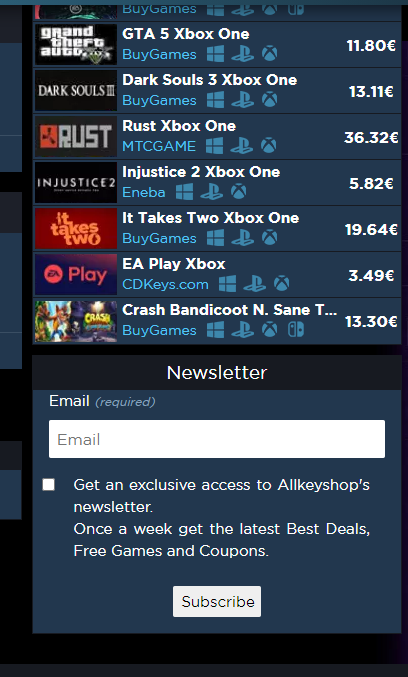Open the CDKeys.com store link
This screenshot has width=408, height=677.
coord(165,285)
